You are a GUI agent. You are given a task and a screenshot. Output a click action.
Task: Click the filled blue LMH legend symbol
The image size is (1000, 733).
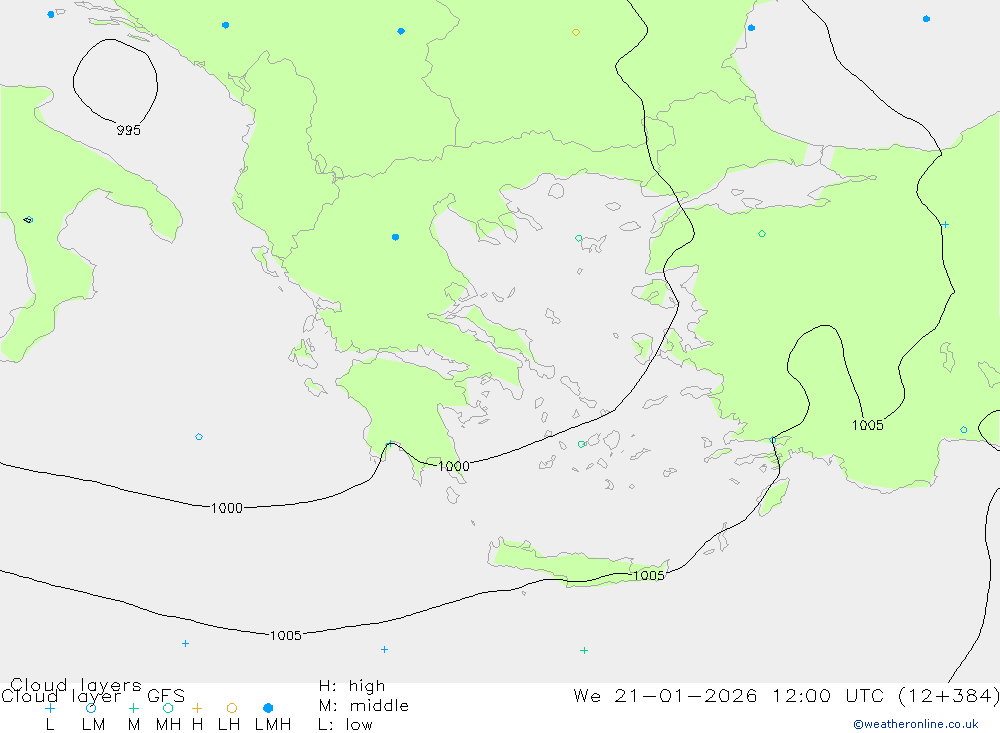268,708
